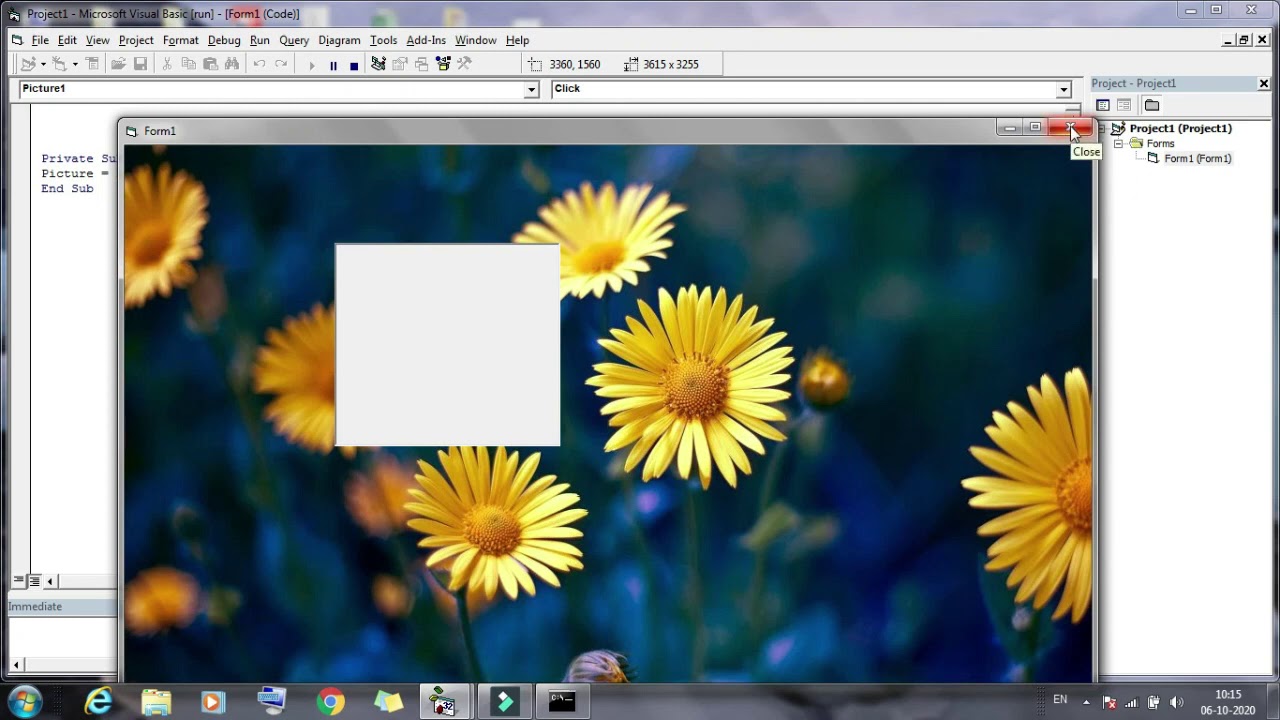Viewport: 1280px width, 720px height.
Task: Pause program with the Break button
Action: pyautogui.click(x=333, y=65)
